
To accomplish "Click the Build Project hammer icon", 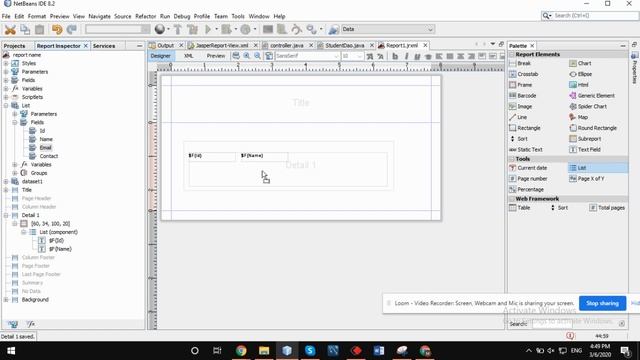I will tap(178, 29).
